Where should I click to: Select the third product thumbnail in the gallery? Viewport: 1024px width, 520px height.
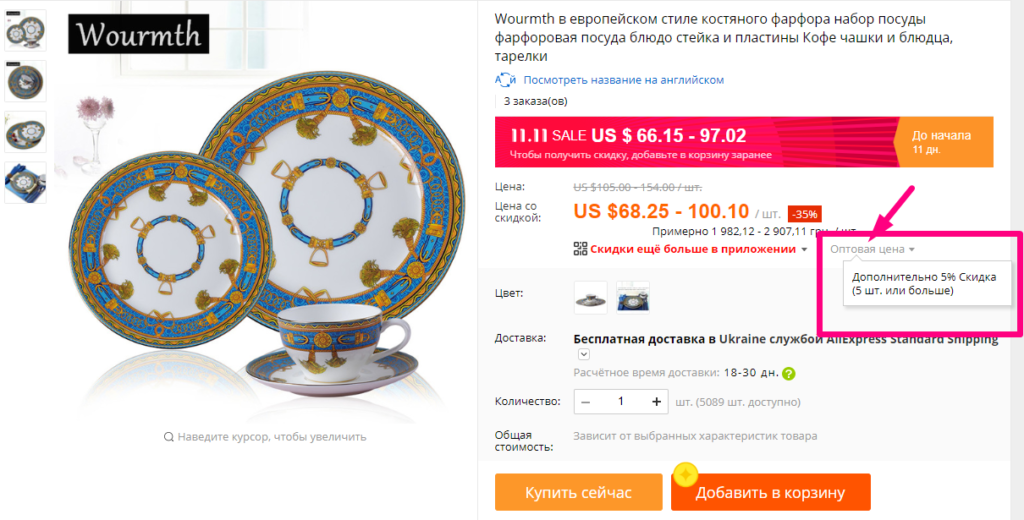point(25,132)
